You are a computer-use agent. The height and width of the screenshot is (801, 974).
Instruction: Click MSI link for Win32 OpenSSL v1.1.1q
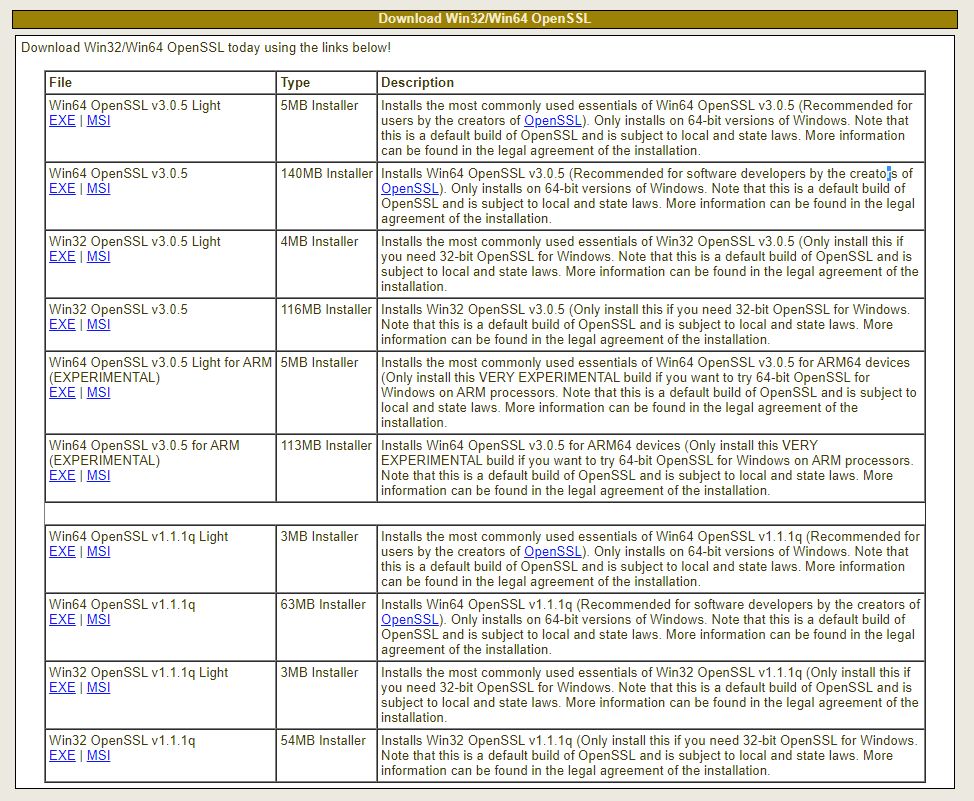coord(98,756)
